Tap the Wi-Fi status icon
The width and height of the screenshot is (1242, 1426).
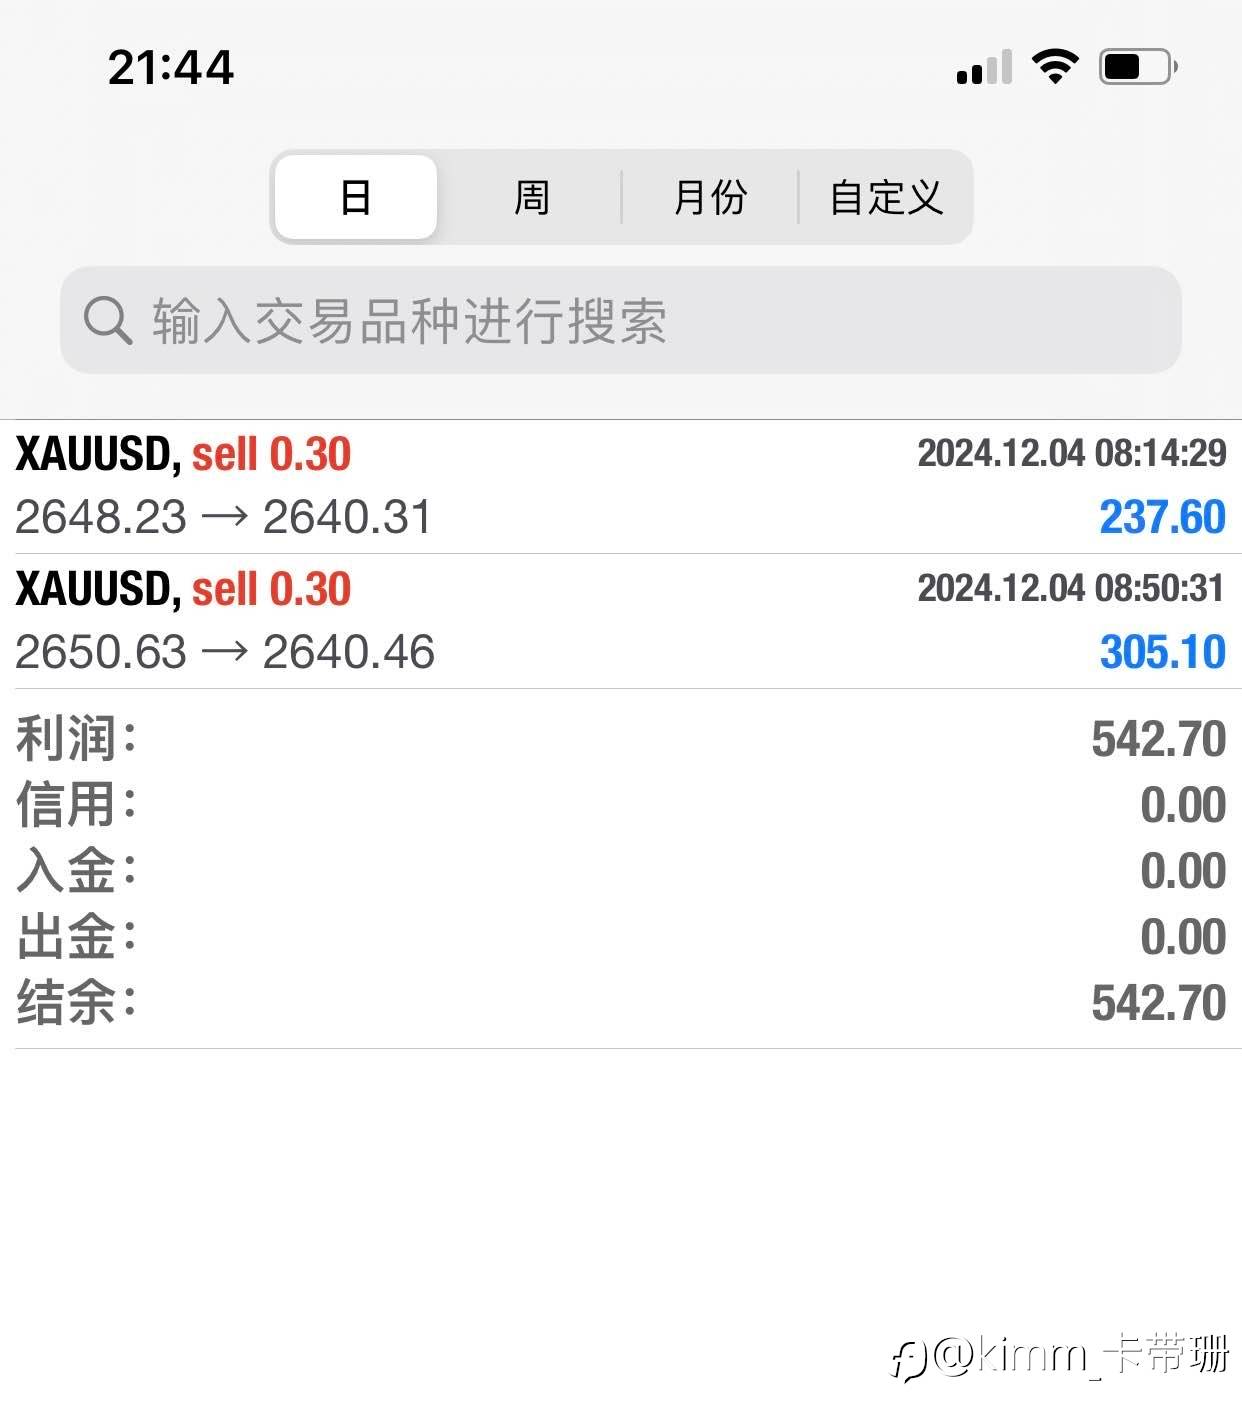pyautogui.click(x=1054, y=67)
